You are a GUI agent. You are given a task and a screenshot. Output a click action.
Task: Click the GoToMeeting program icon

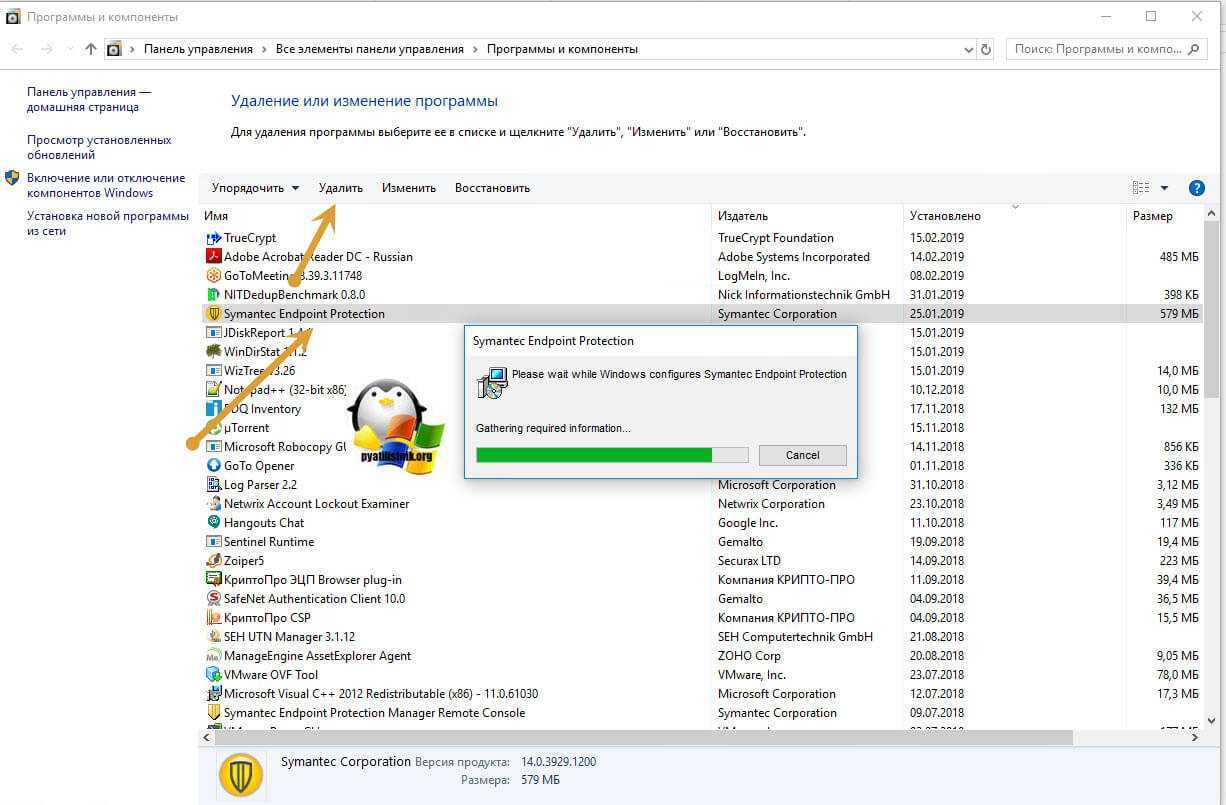click(213, 276)
